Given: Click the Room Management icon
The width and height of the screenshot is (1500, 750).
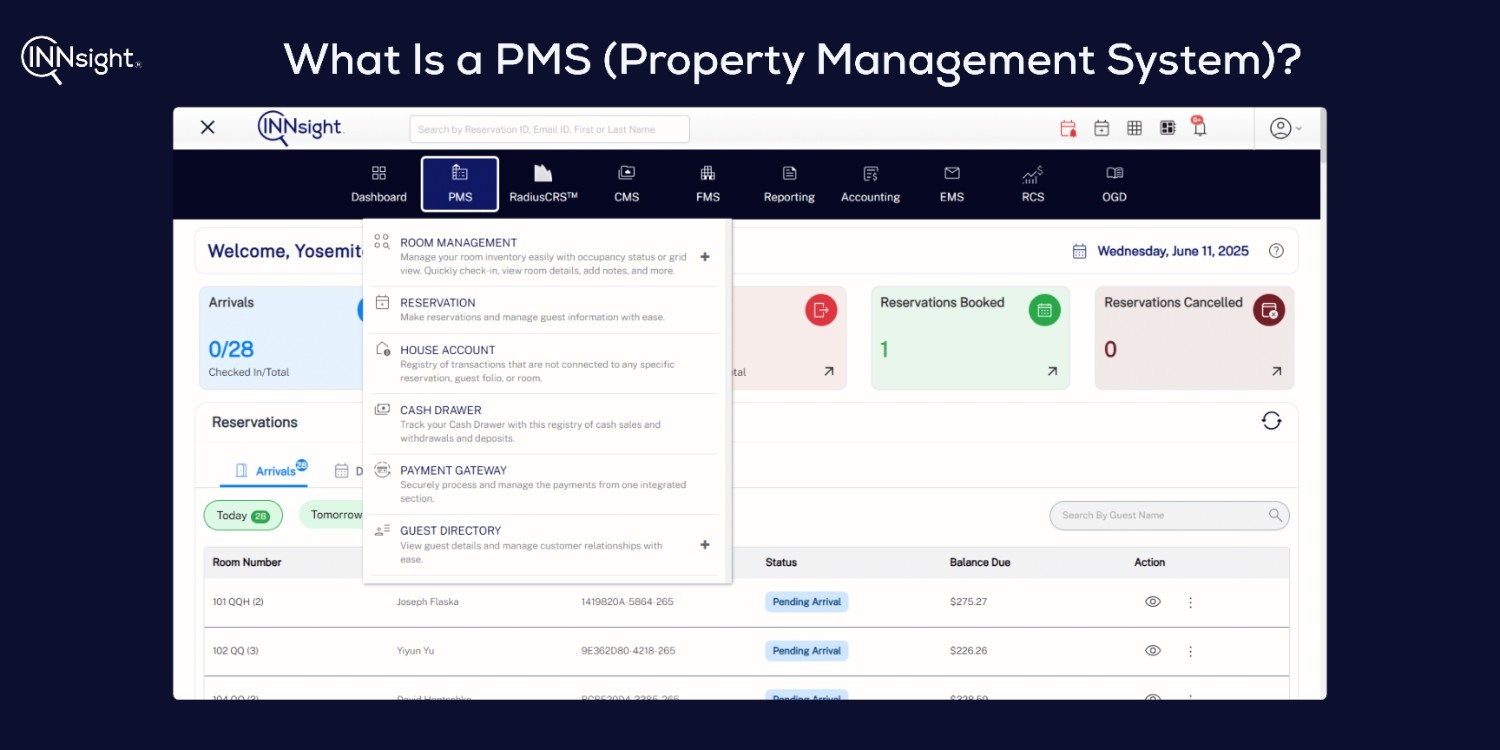Looking at the screenshot, I should point(382,242).
